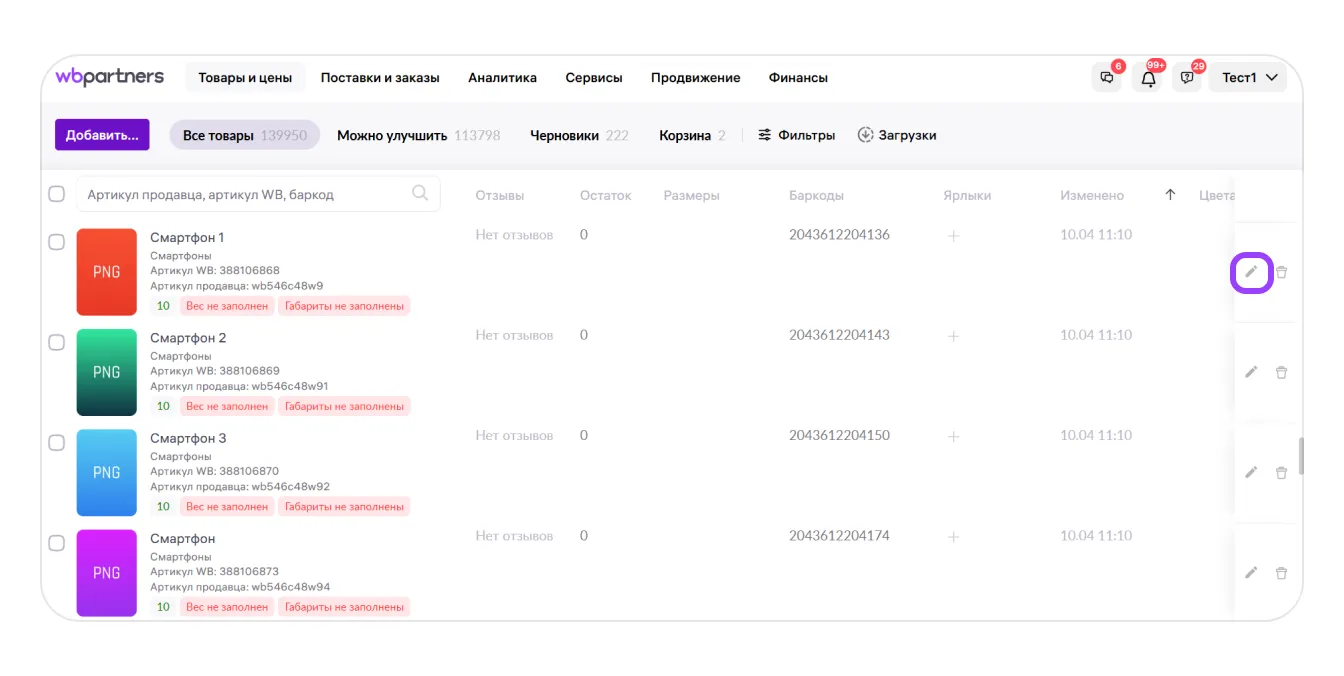Open Загрузки downloads link

pyautogui.click(x=897, y=135)
